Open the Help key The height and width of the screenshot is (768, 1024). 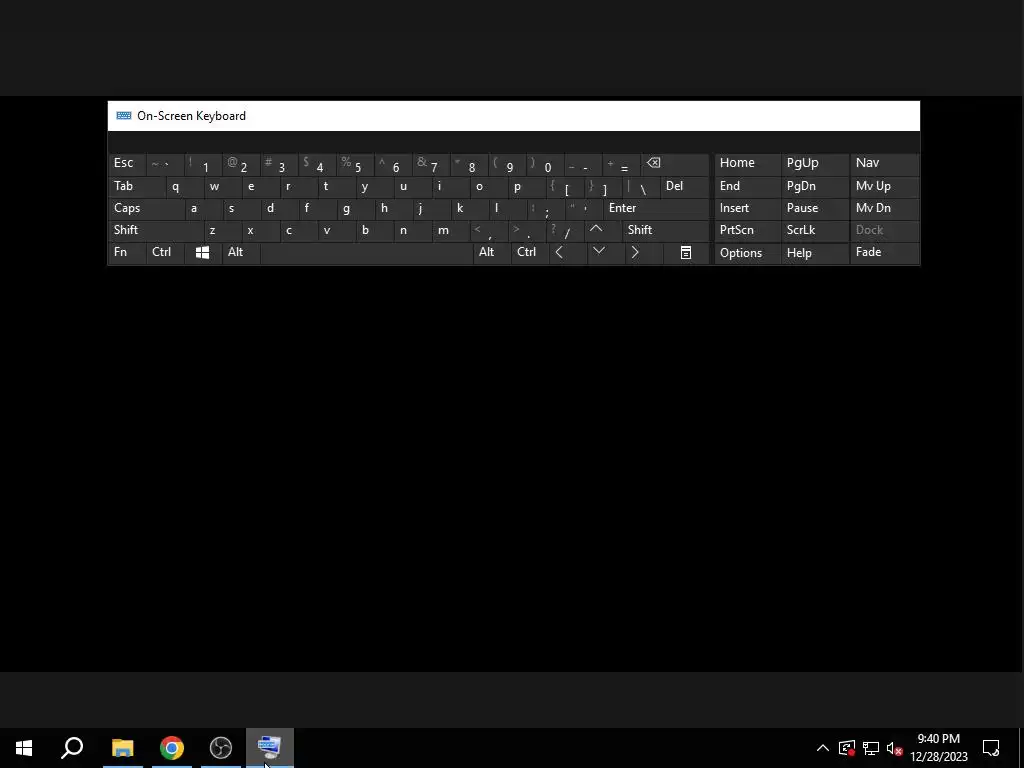coord(815,253)
